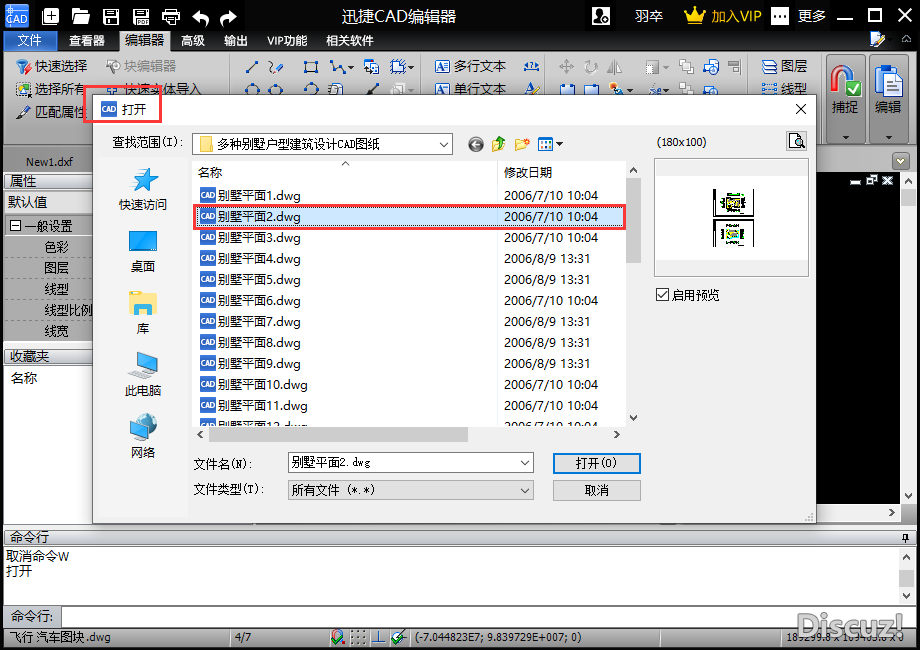Click the undo arrow icon

(x=201, y=17)
